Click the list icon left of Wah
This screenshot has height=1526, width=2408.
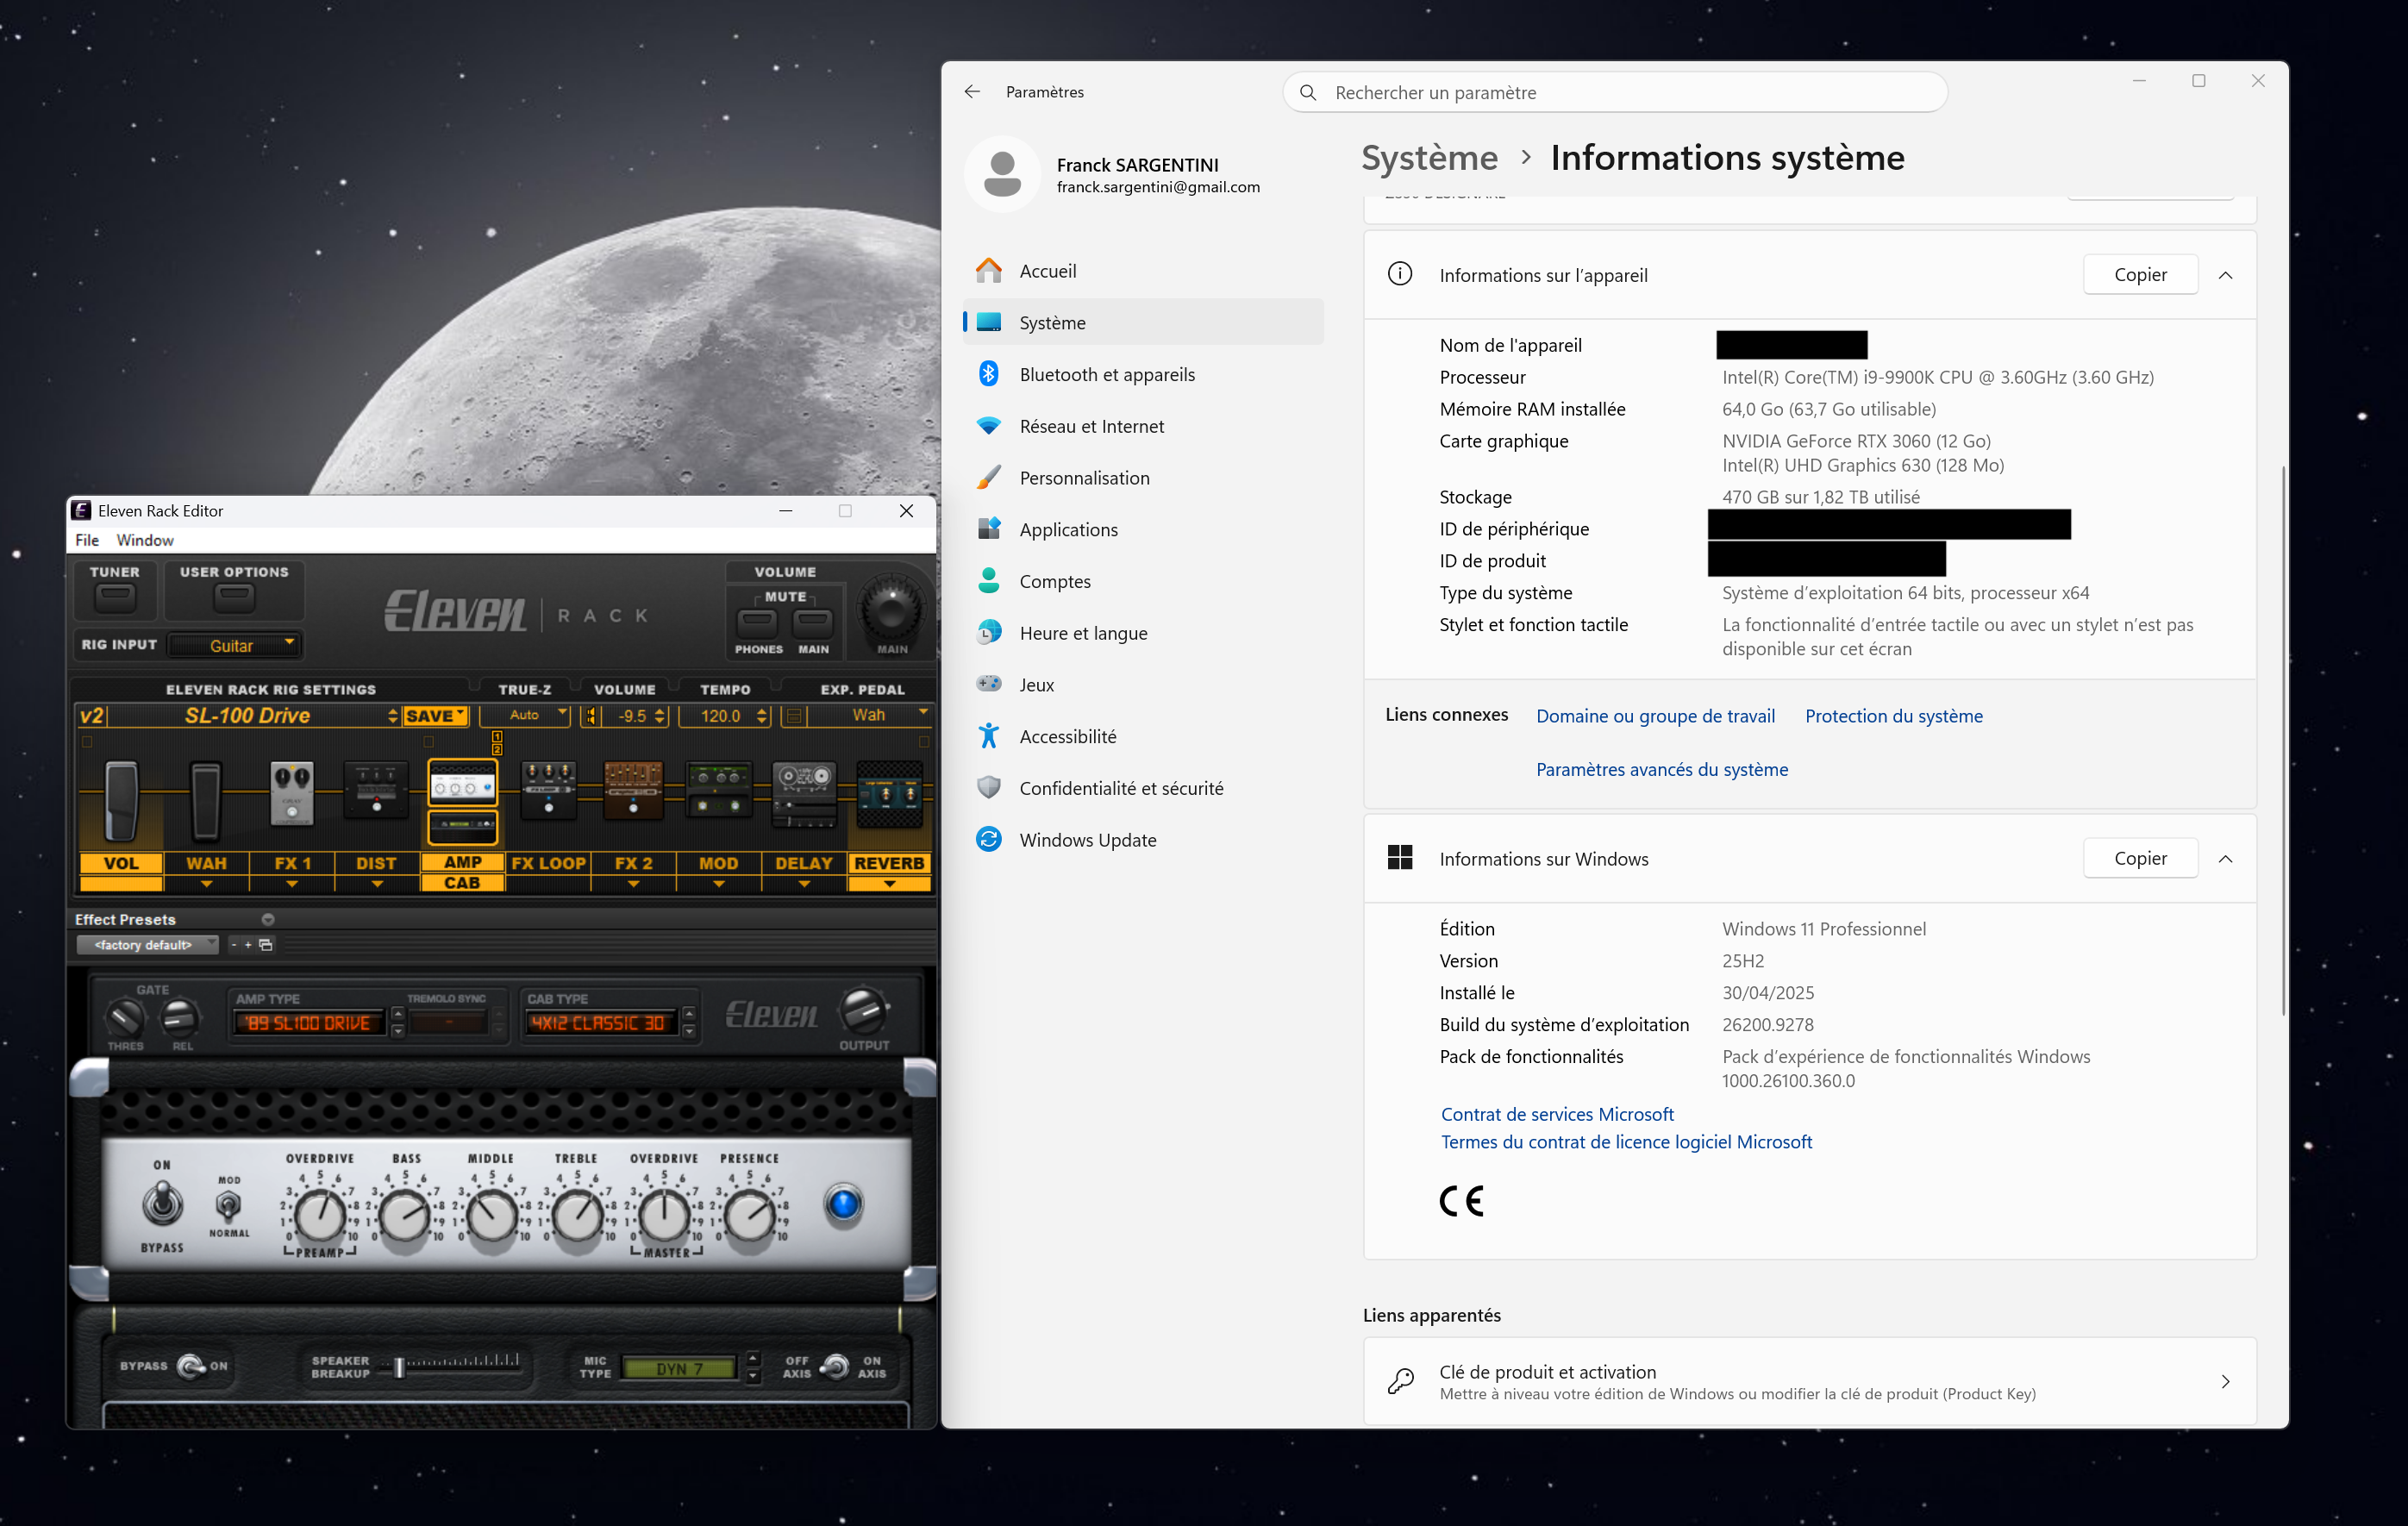[794, 716]
